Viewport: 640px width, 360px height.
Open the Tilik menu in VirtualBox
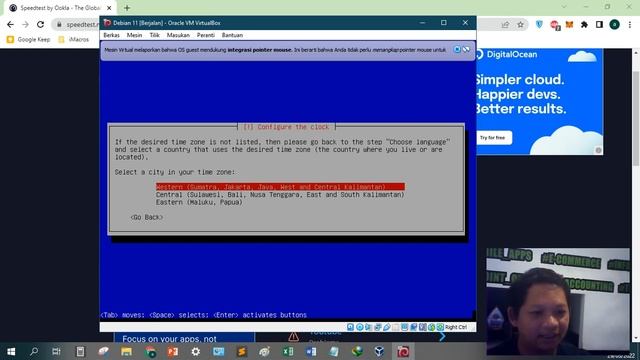(x=155, y=35)
